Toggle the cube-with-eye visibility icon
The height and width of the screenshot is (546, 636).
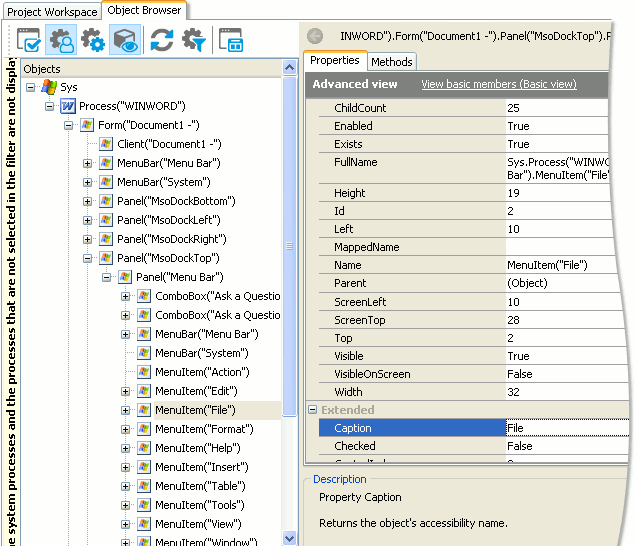coord(125,40)
